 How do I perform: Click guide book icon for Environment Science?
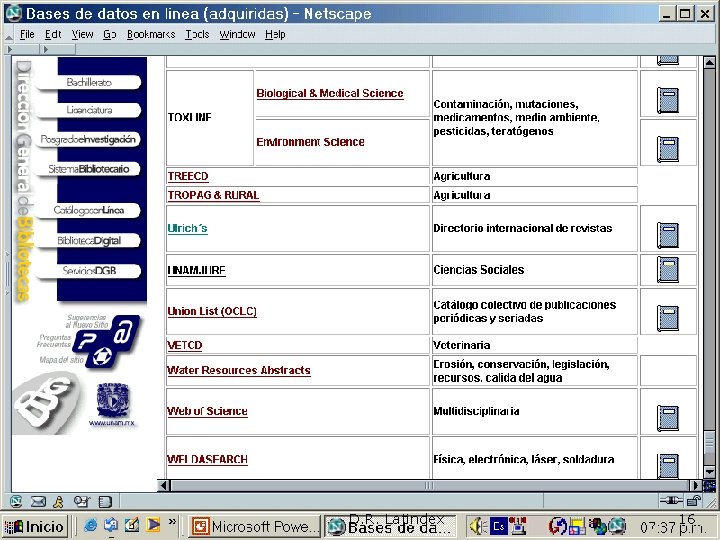pyautogui.click(x=668, y=149)
